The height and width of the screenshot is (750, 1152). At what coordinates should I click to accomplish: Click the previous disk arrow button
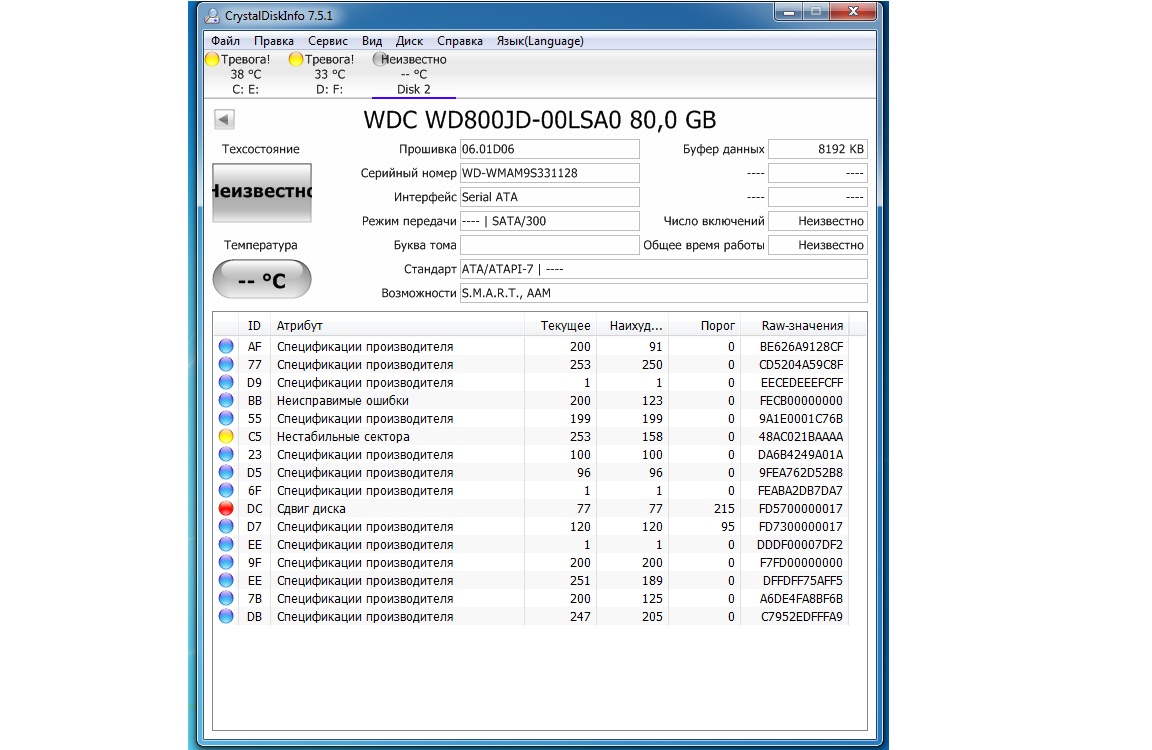pos(225,119)
